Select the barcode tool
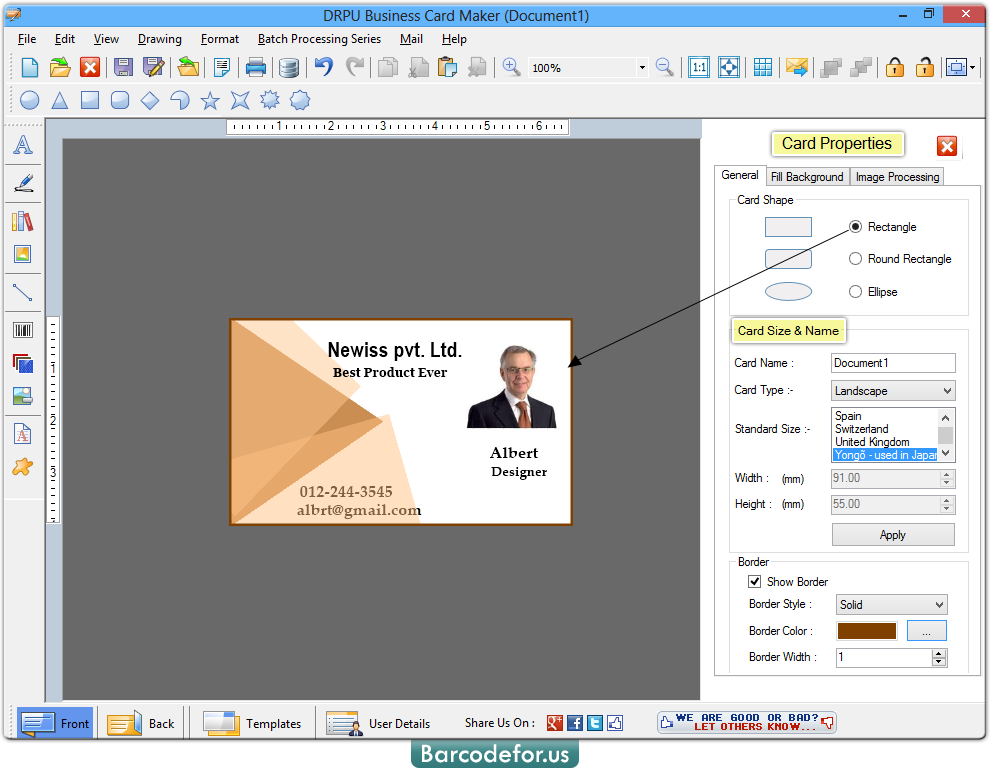 (x=23, y=330)
